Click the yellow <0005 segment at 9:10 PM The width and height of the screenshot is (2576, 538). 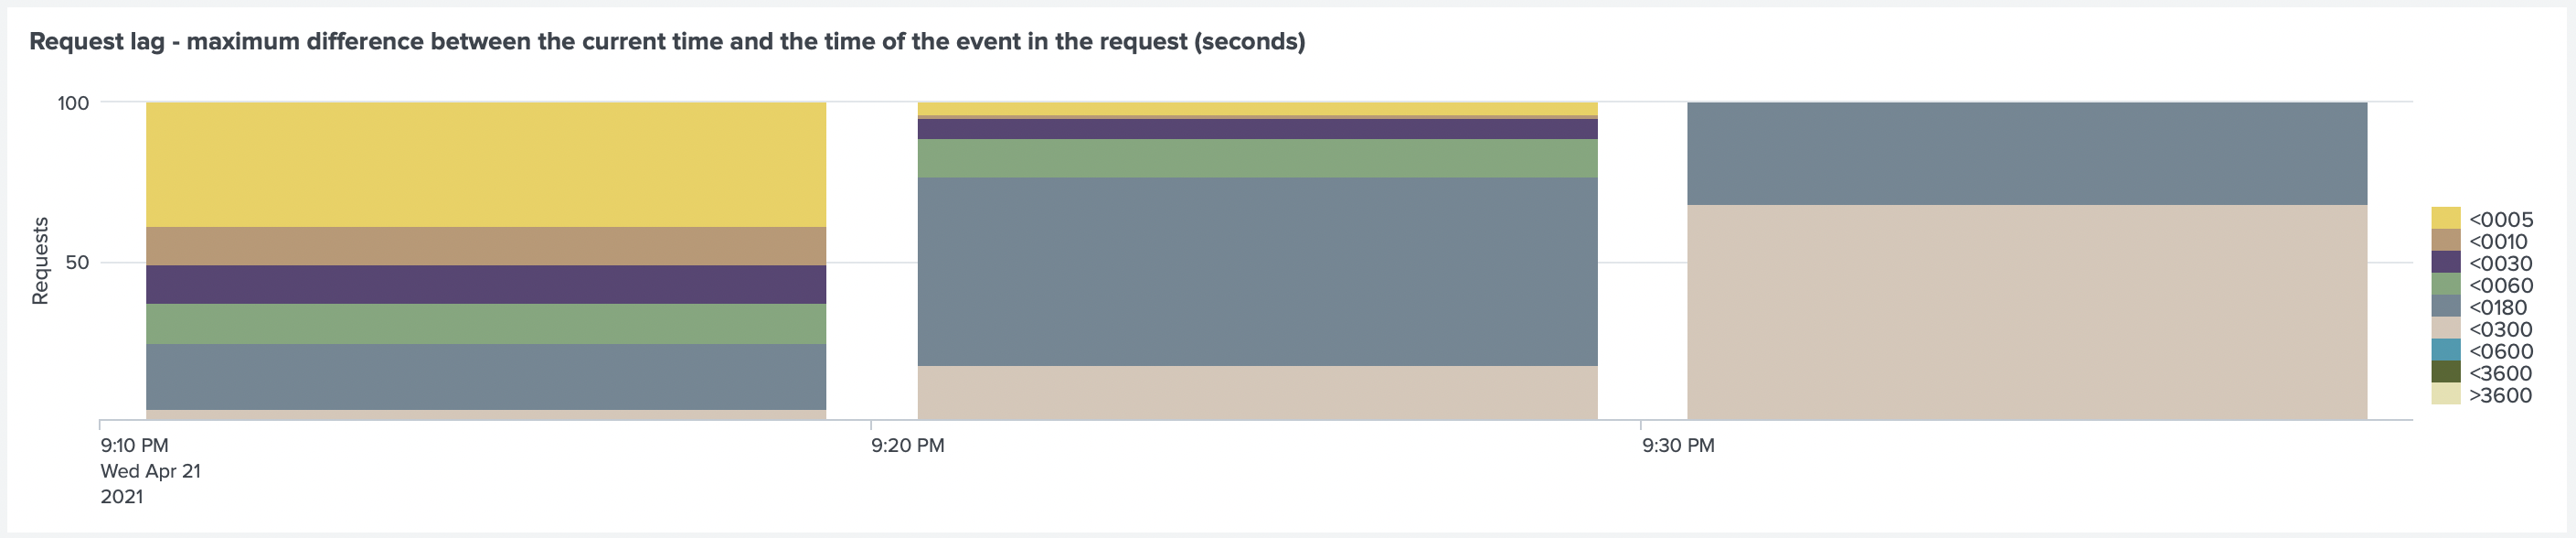point(486,165)
